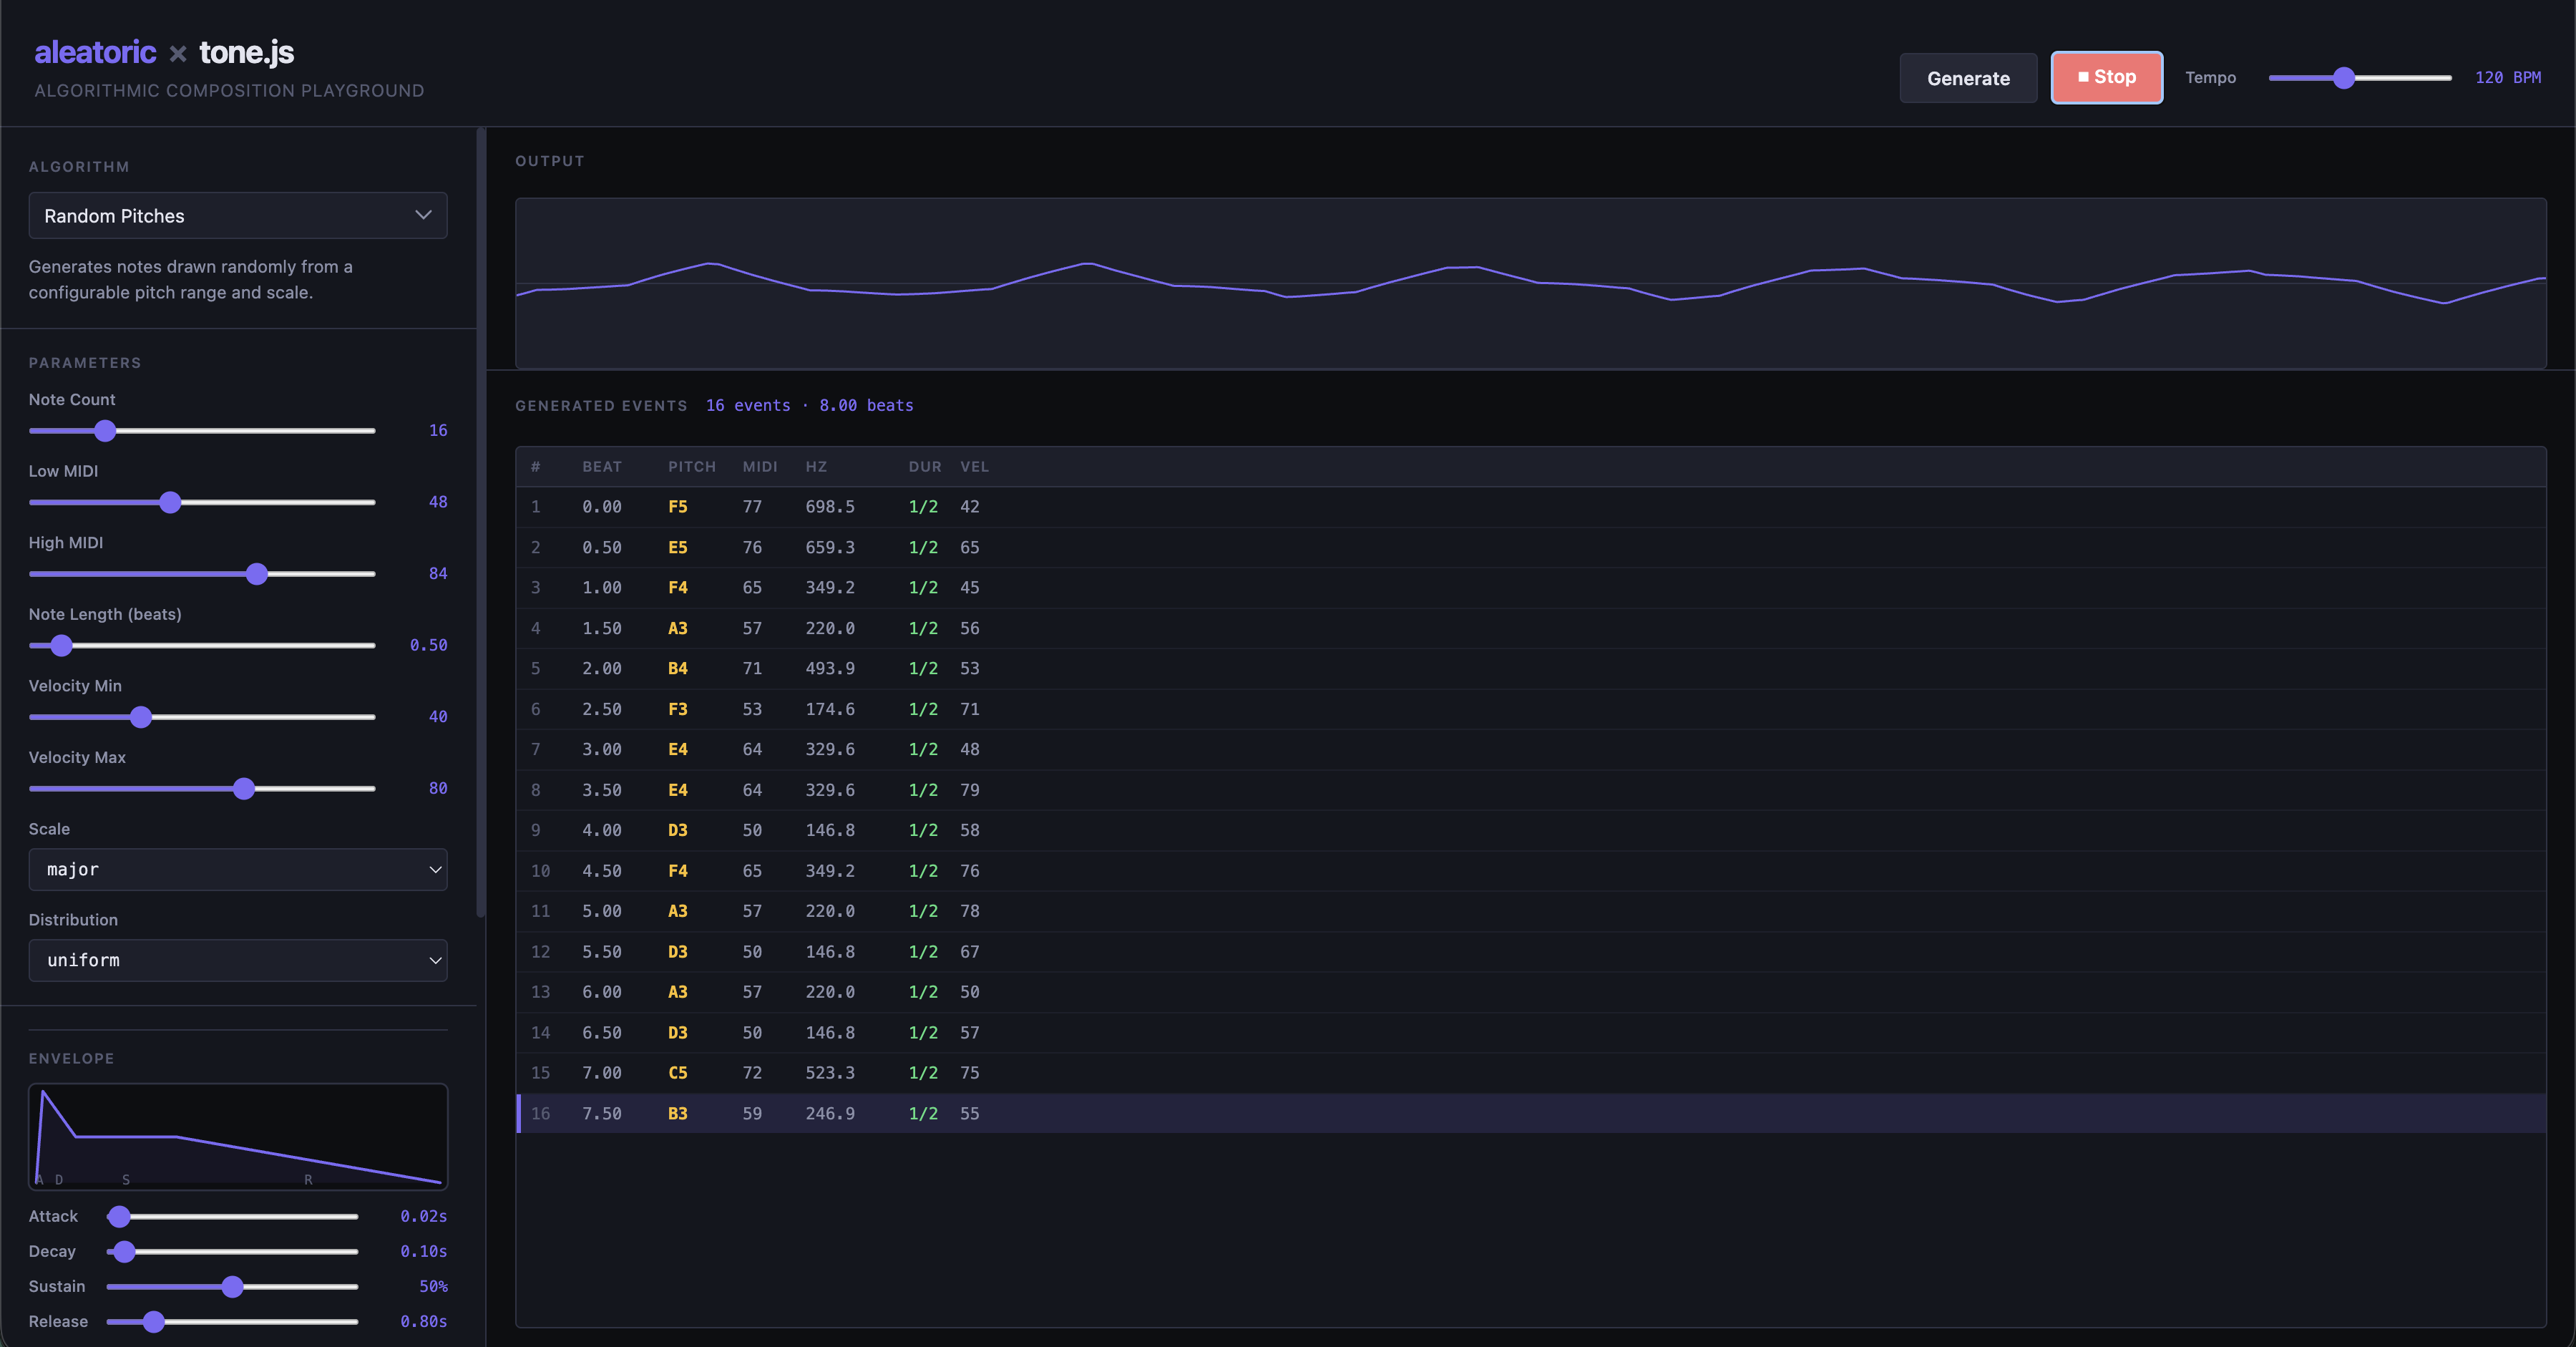Click the Sustain envelope slider handle

pyautogui.click(x=232, y=1286)
